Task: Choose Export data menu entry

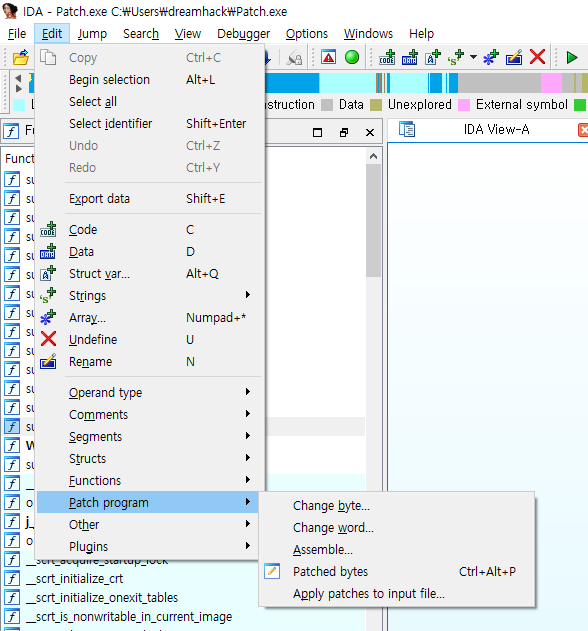Action: [x=150, y=198]
